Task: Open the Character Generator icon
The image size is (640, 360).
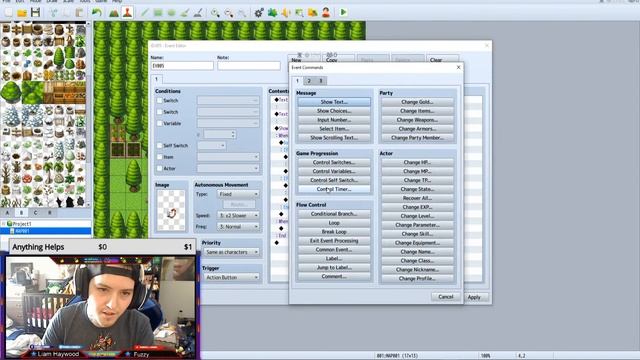Action: click(326, 13)
